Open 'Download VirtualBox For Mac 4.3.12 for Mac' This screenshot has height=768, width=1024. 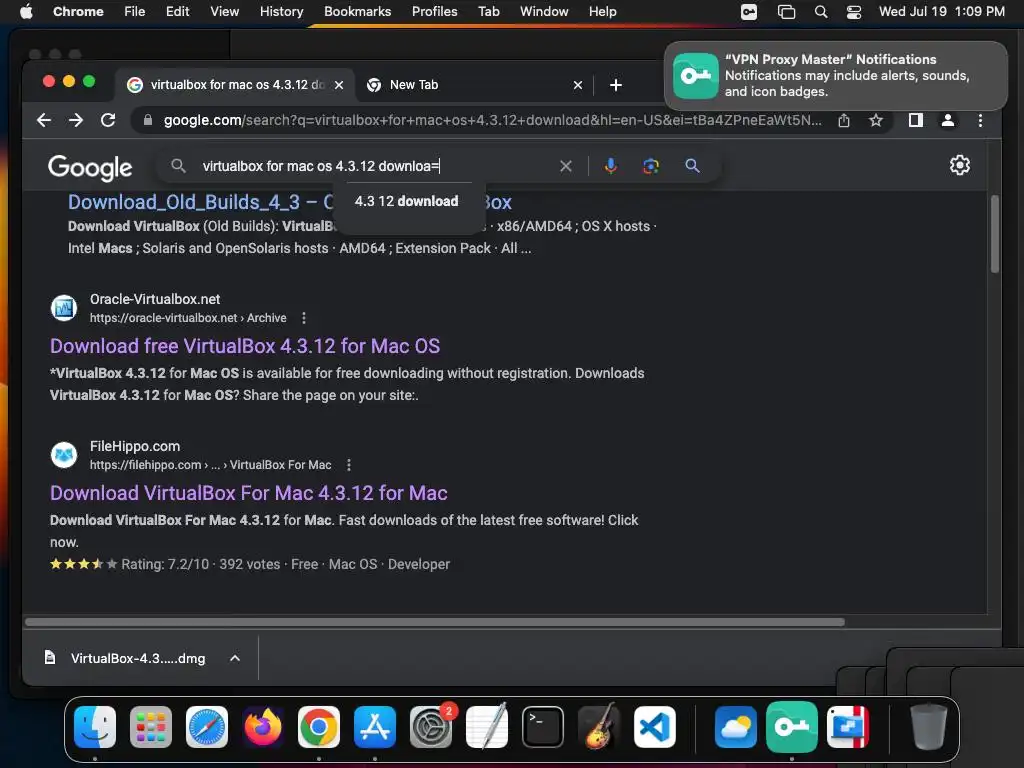pyautogui.click(x=249, y=493)
